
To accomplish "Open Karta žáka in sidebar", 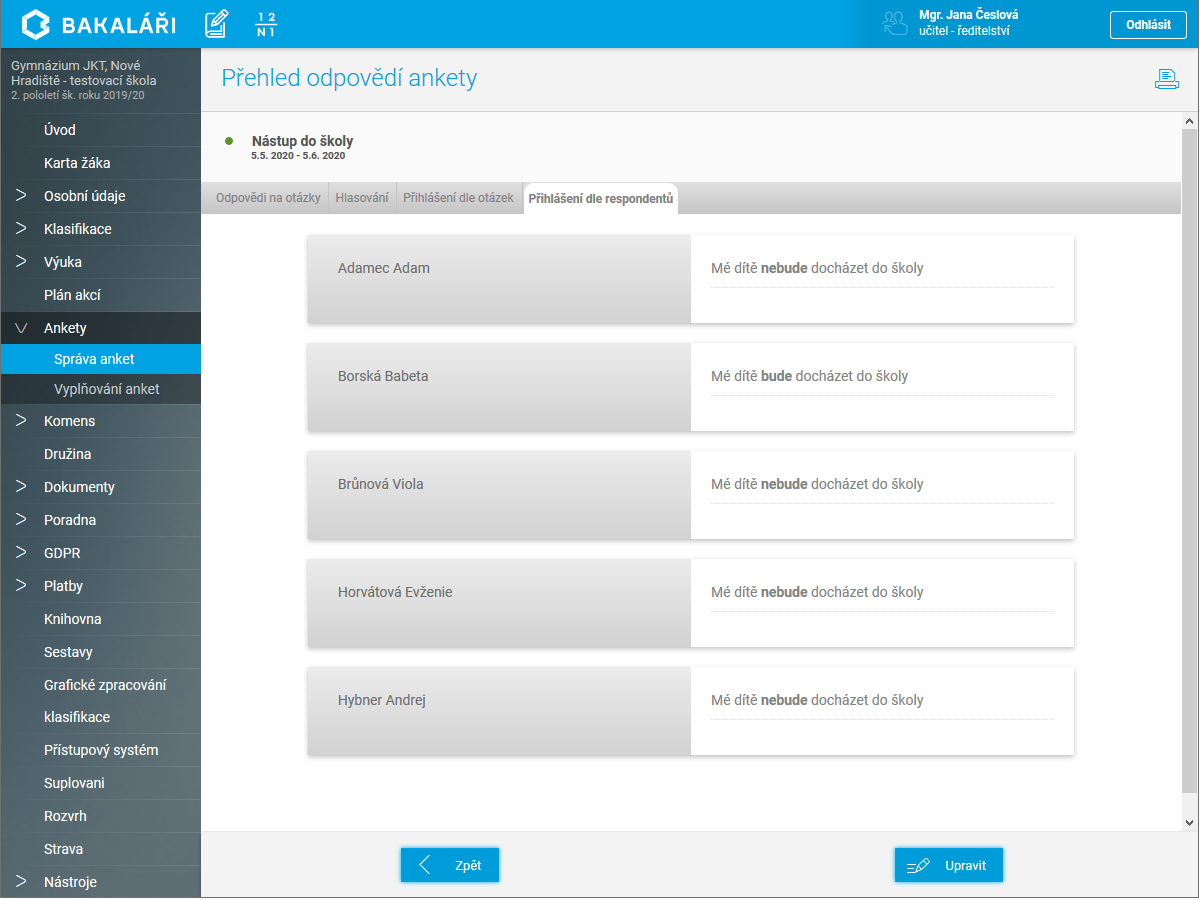I will (100, 163).
